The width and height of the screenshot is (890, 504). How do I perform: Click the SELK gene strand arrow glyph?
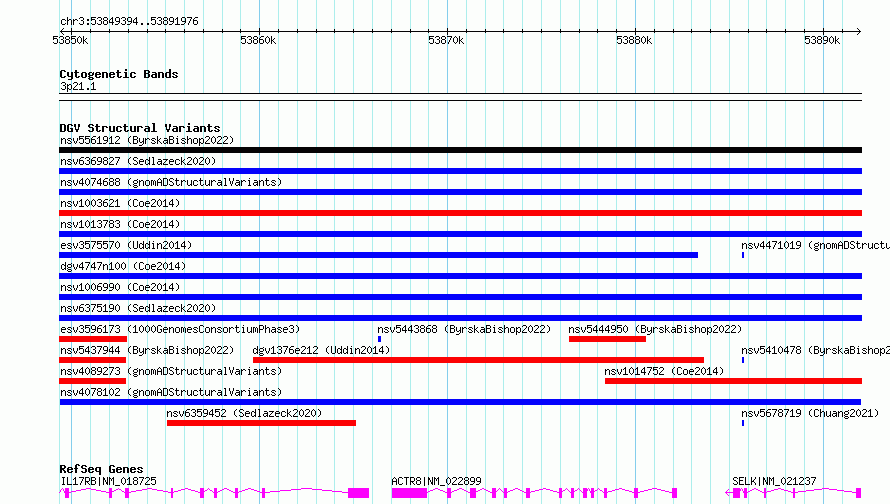pos(729,493)
